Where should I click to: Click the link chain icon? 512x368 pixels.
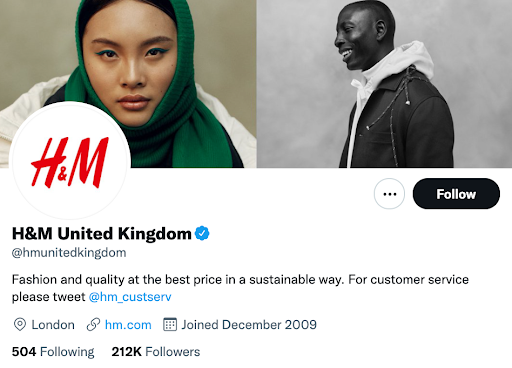click(93, 324)
